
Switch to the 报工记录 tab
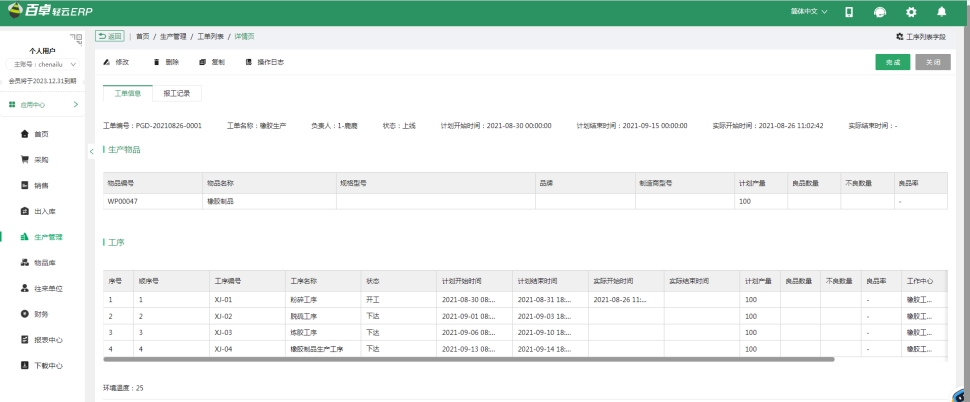click(176, 93)
